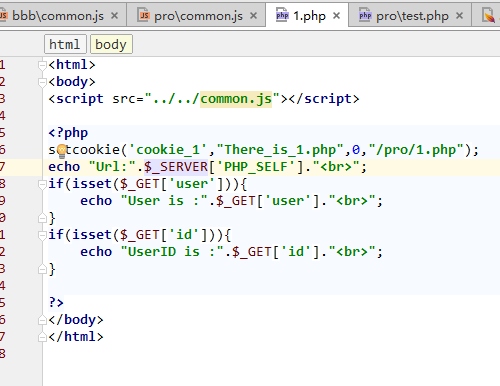Click the PHP file icon of 1.php tab
Image resolution: width=500 pixels, height=386 pixels.
click(282, 15)
